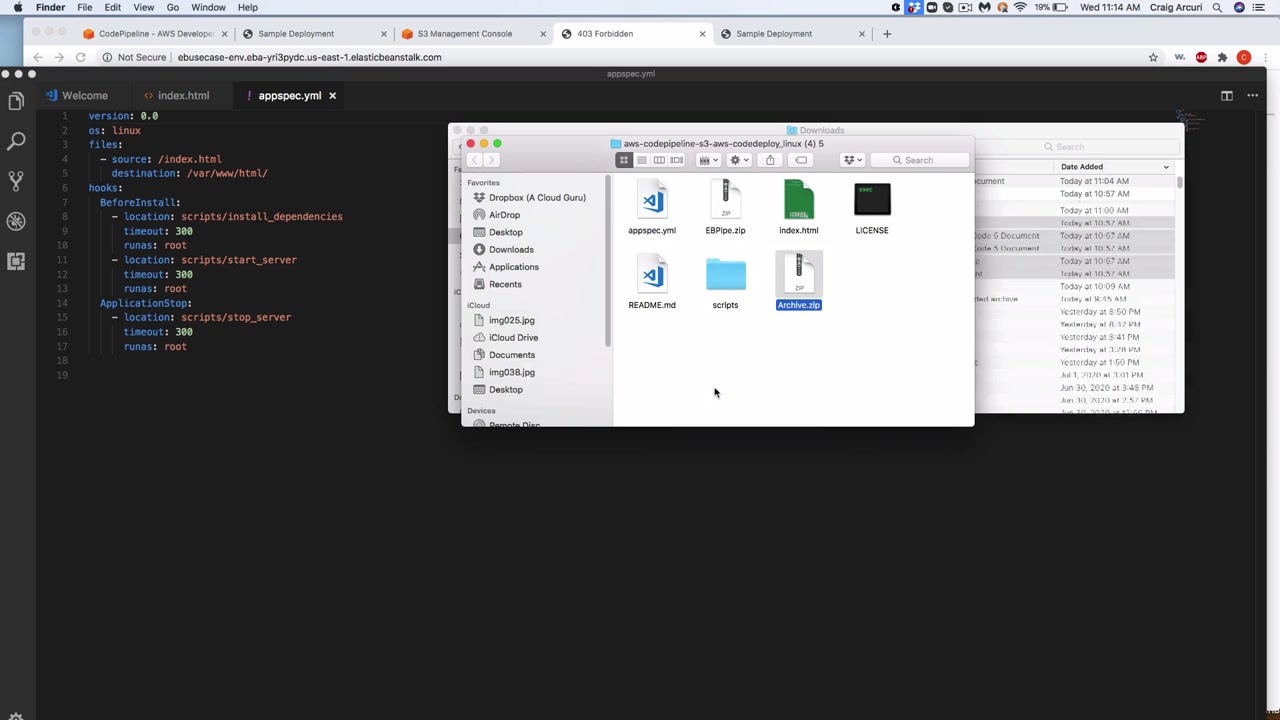
Task: Sort the Downloads window by Date Added
Action: pos(1114,167)
